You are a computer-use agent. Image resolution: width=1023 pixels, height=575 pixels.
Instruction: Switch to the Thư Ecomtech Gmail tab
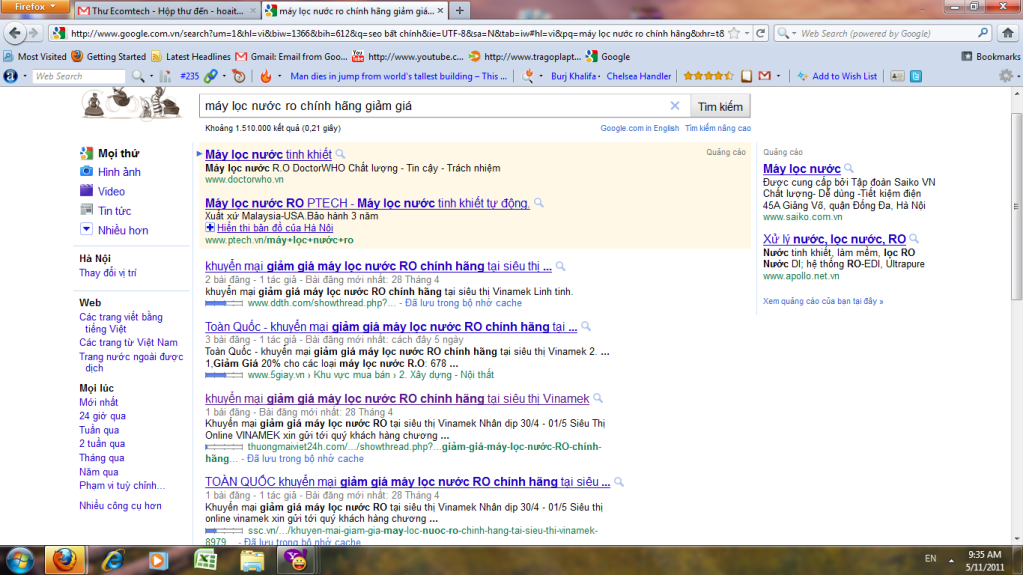click(166, 10)
